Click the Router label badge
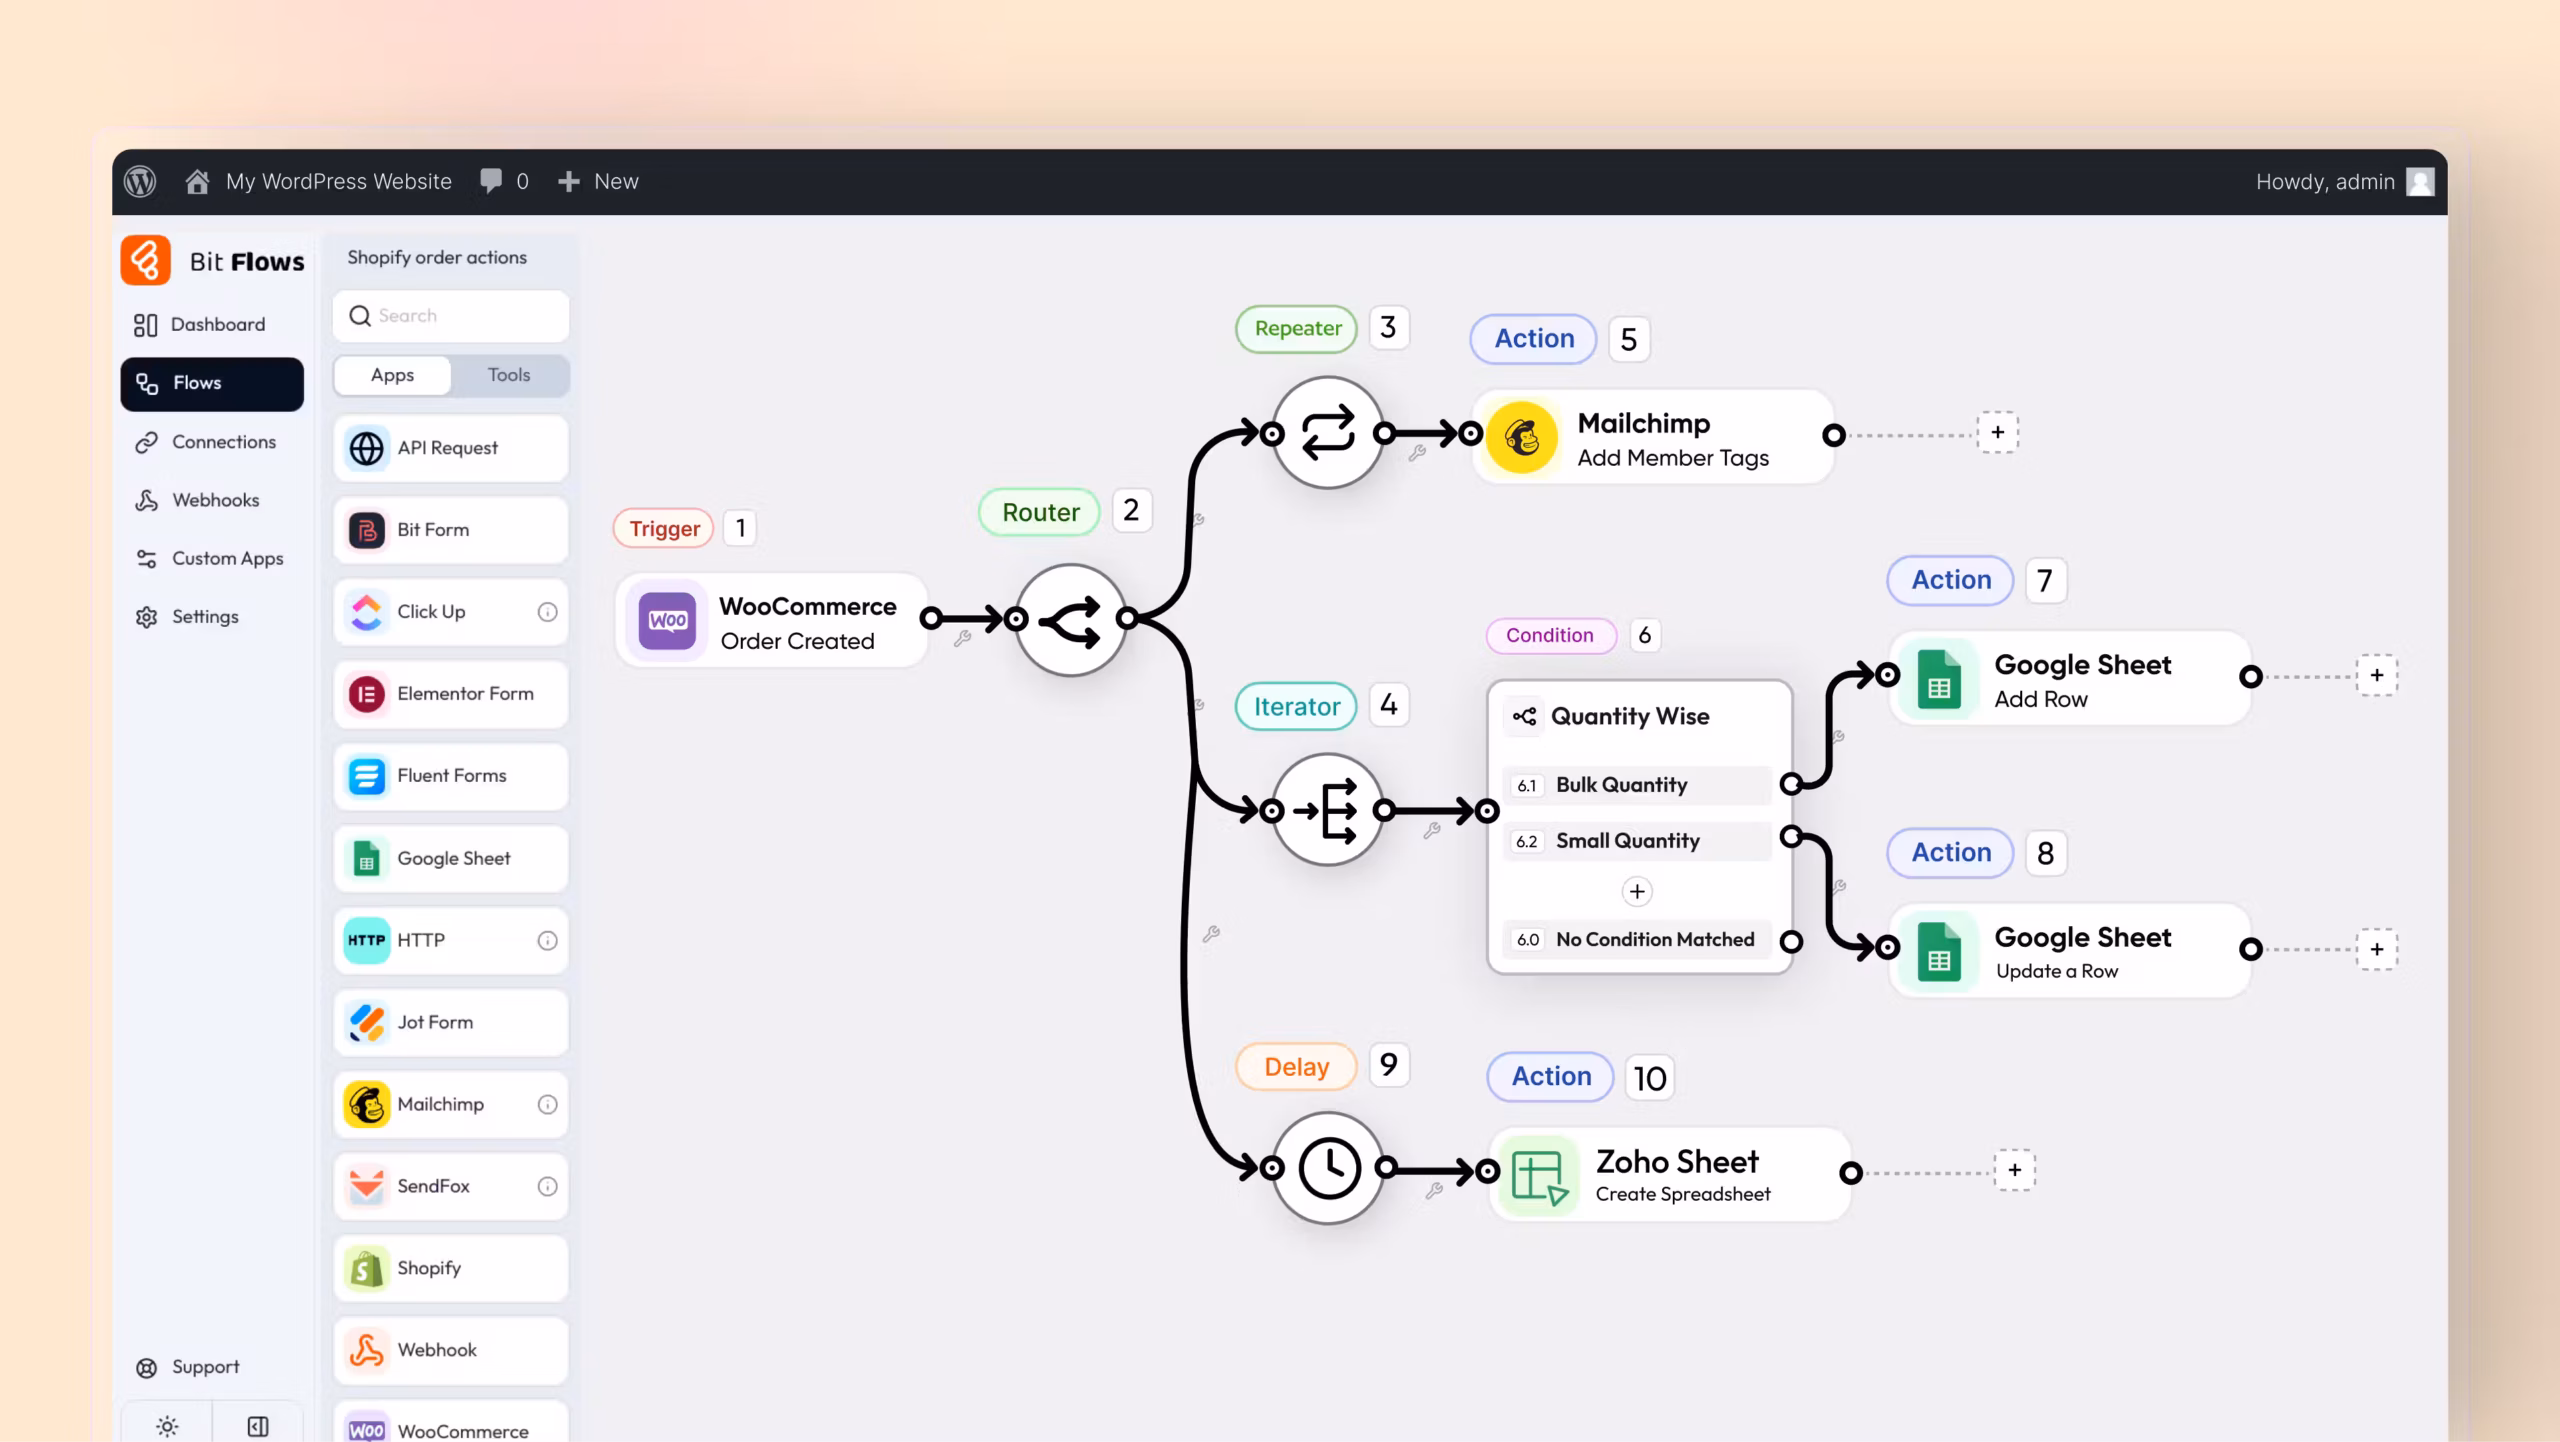This screenshot has width=2560, height=1442. (x=1040, y=512)
